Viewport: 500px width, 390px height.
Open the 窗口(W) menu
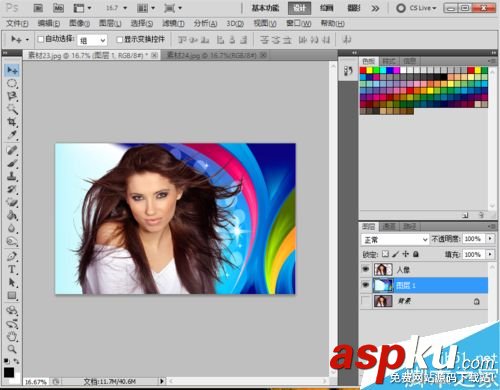[299, 23]
